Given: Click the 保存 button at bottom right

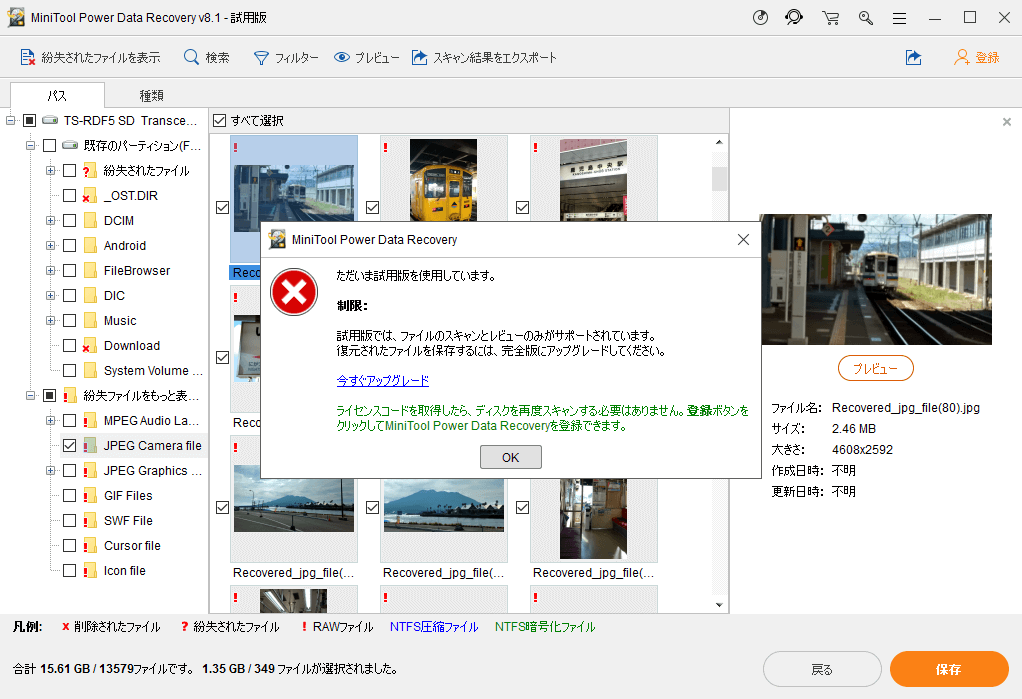Looking at the screenshot, I should point(949,669).
